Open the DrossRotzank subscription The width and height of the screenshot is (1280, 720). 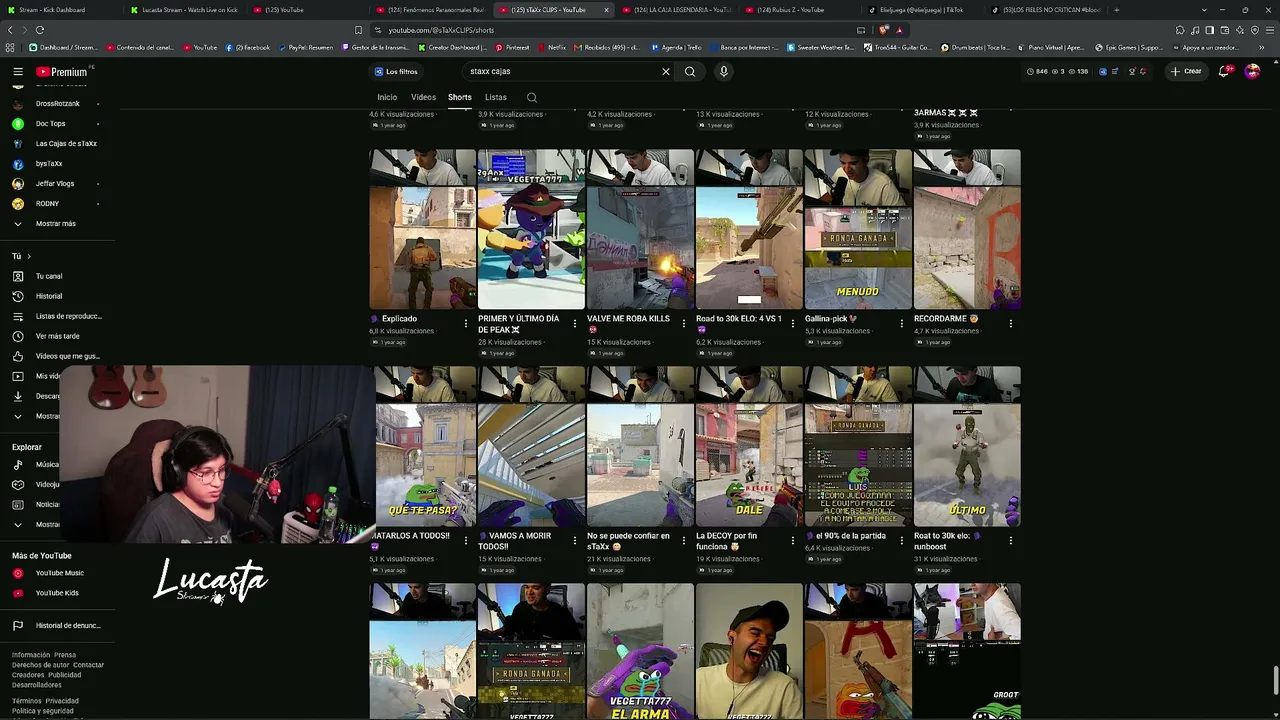coord(57,104)
